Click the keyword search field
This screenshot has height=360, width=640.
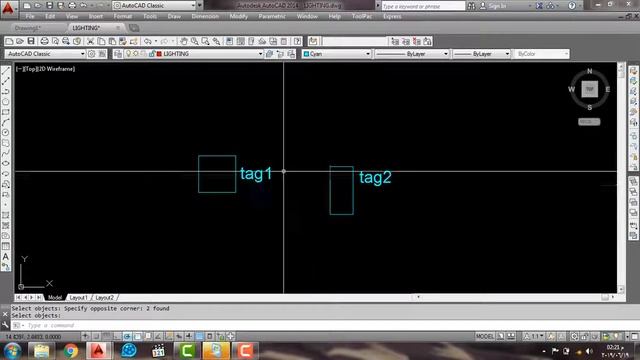[423, 6]
